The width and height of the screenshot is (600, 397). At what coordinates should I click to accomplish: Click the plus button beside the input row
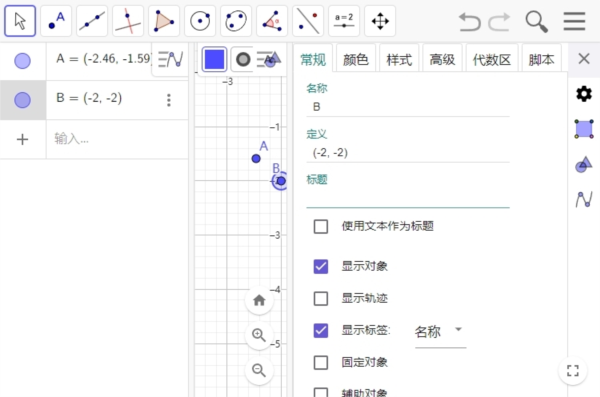click(22, 139)
